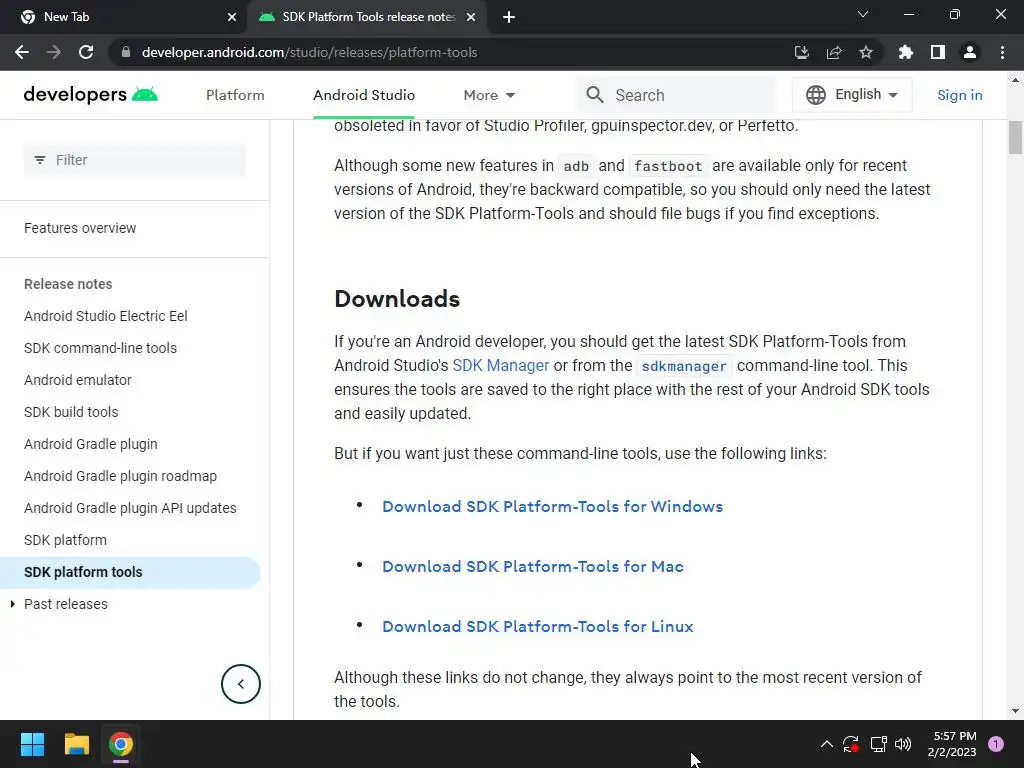
Task: Open SDK command-line tools
Action: [x=100, y=348]
